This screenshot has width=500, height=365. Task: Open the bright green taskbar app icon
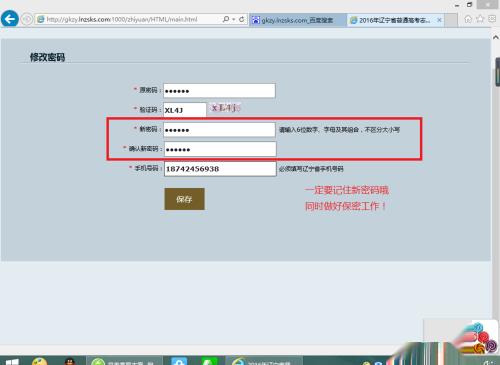point(209,361)
